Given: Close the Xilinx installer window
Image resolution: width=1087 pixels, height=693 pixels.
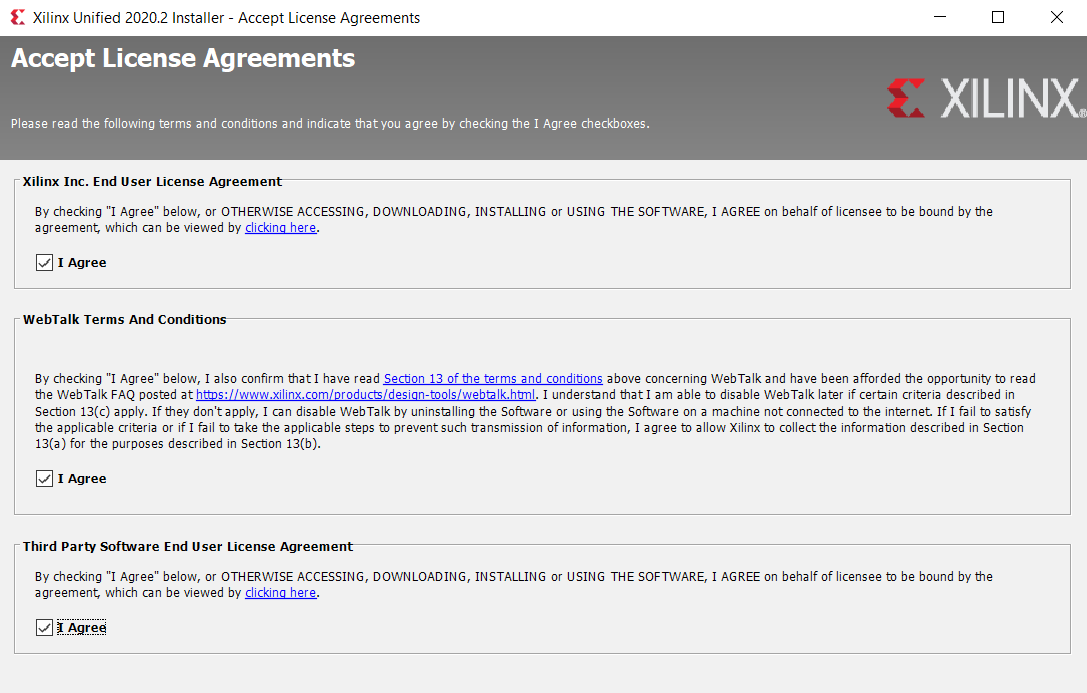Looking at the screenshot, I should [1056, 17].
